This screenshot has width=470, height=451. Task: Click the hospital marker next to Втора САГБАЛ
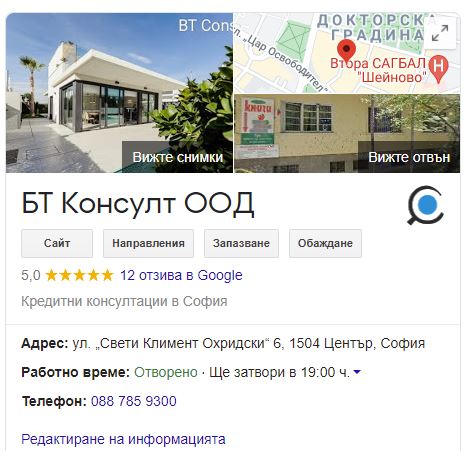coord(439,69)
